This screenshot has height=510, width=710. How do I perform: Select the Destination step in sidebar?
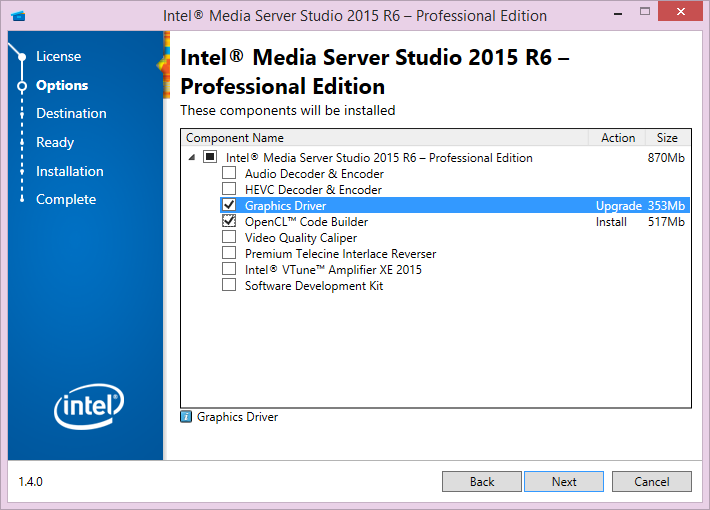(72, 113)
